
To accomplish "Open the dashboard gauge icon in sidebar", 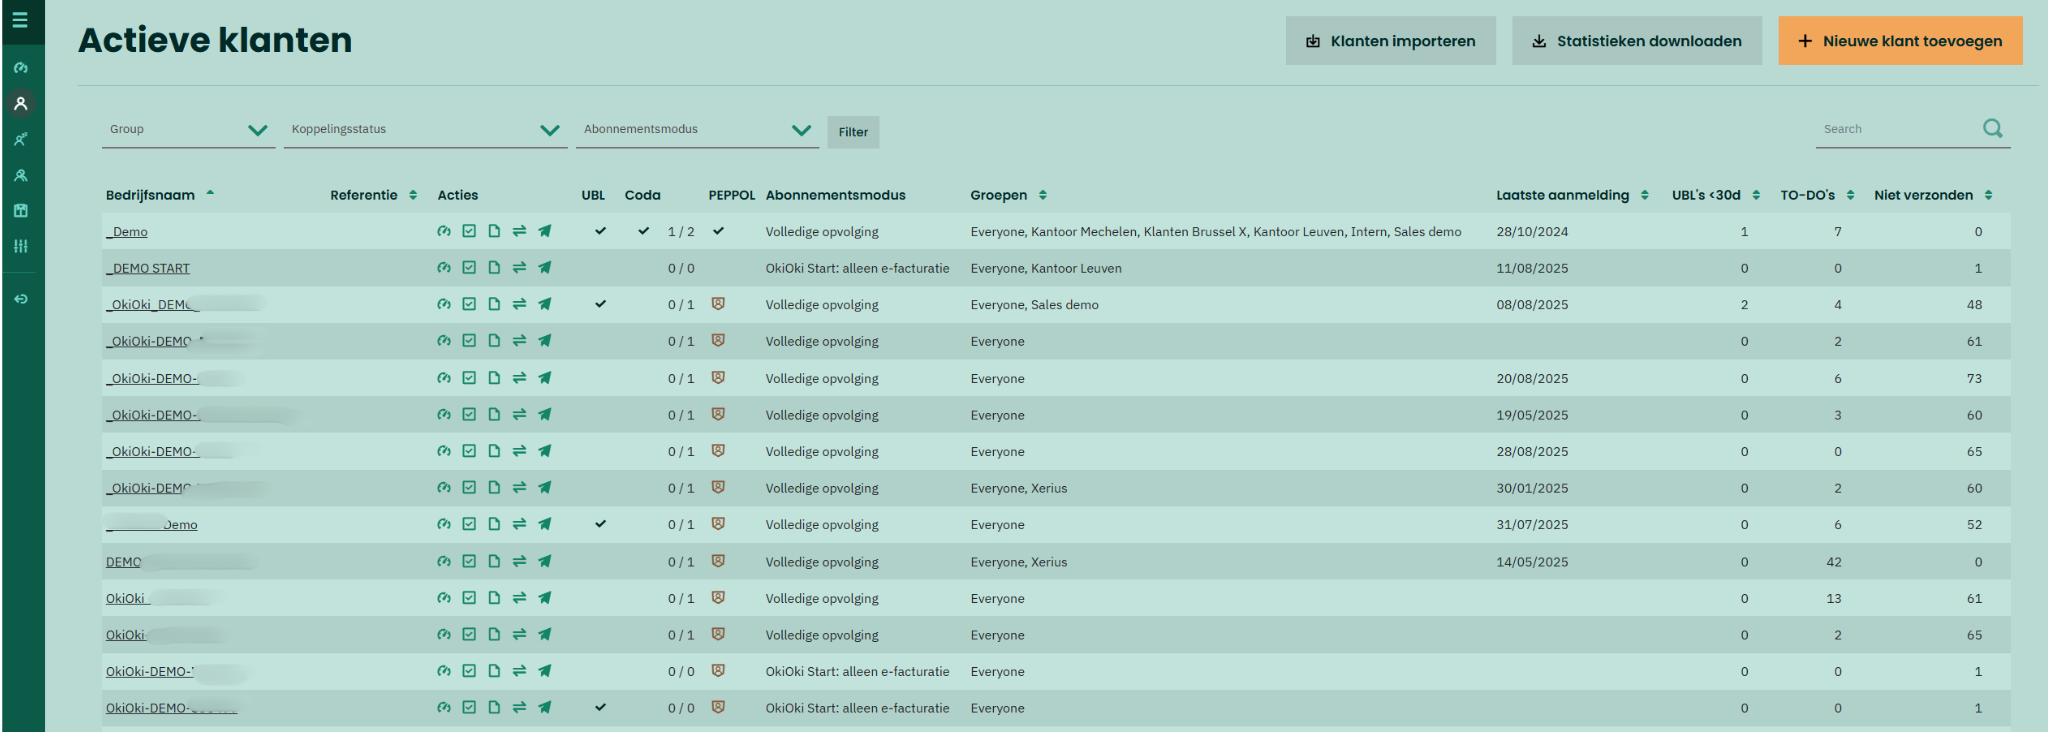I will 20,68.
